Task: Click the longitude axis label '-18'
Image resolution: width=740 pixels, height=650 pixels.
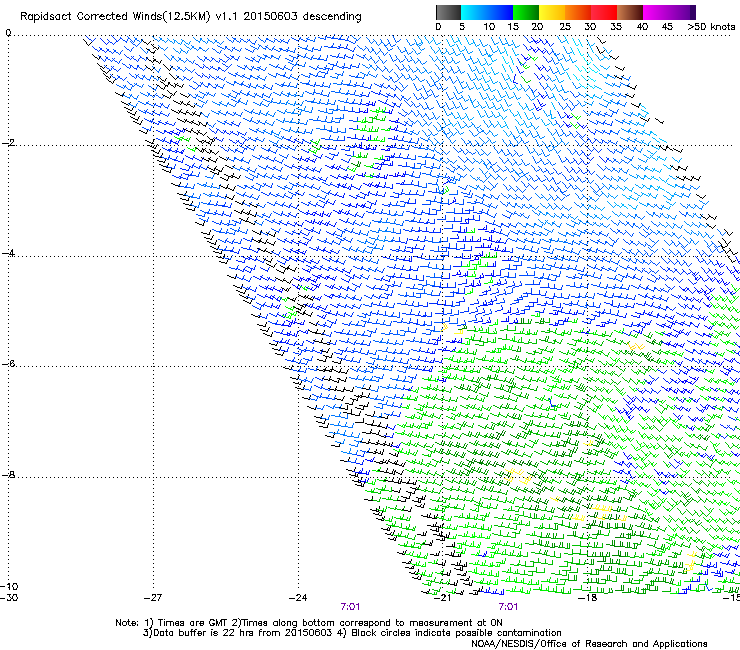Action: (588, 598)
